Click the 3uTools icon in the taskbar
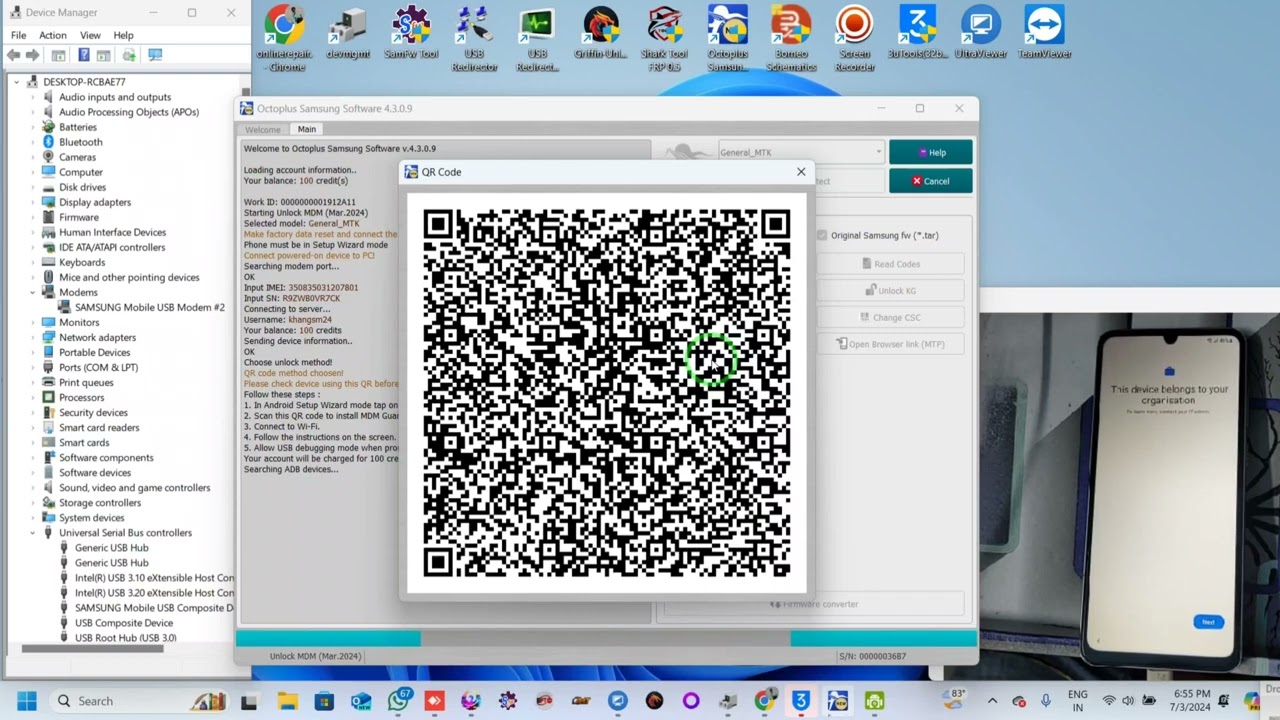The height and width of the screenshot is (720, 1280). click(801, 701)
